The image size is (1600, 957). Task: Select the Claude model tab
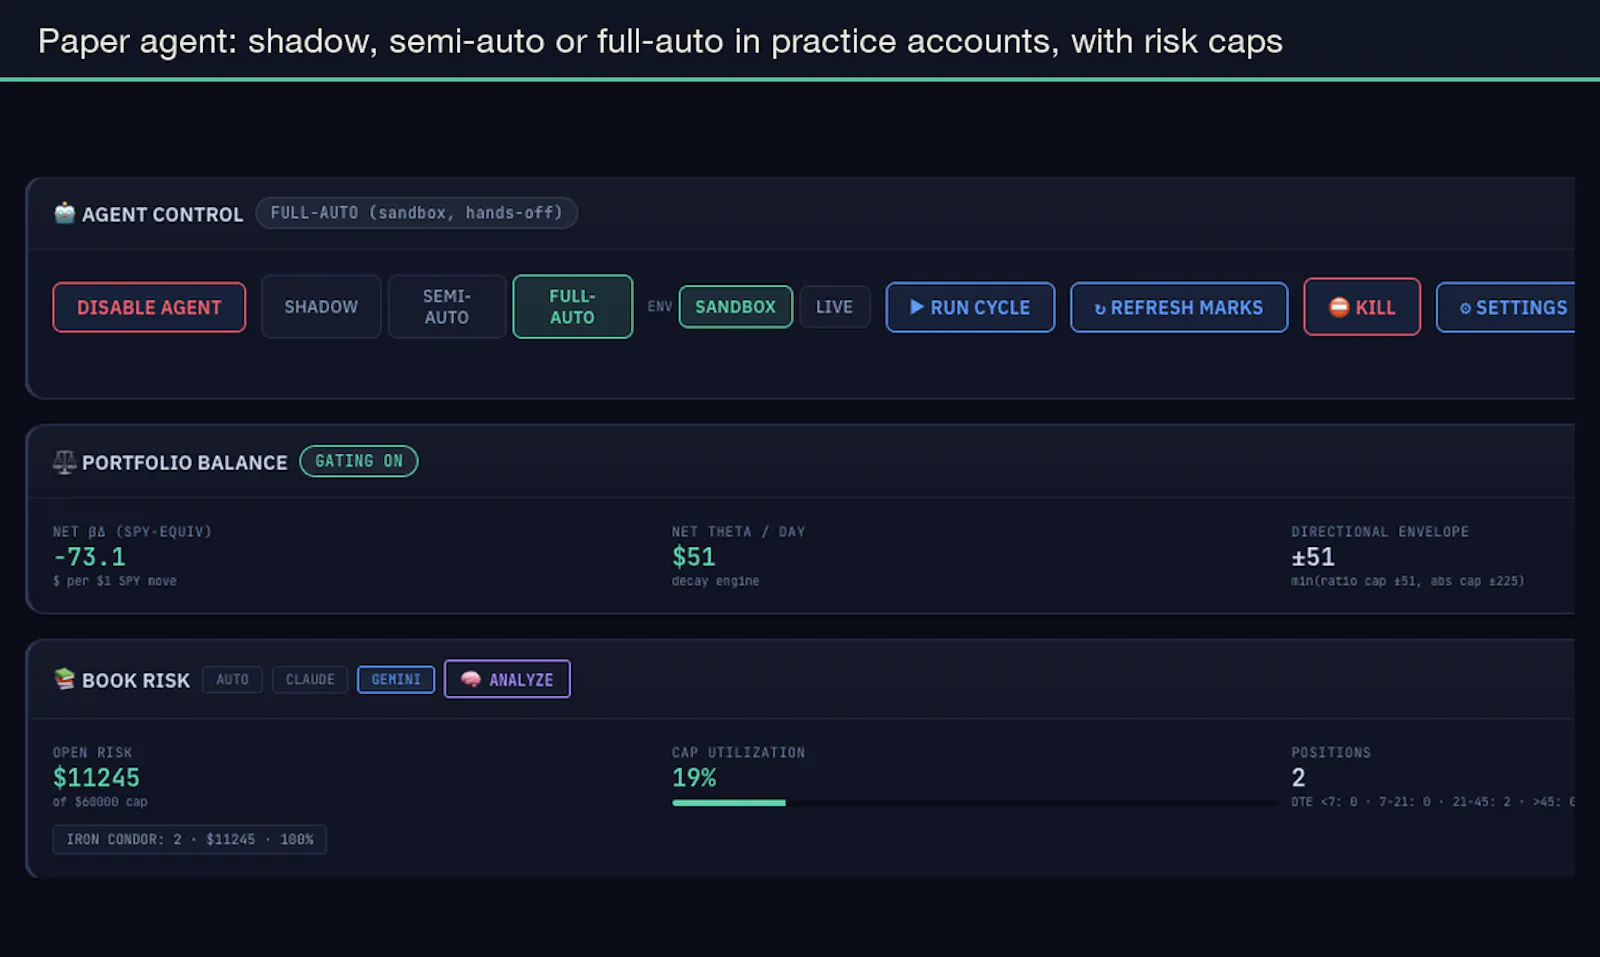coord(310,679)
